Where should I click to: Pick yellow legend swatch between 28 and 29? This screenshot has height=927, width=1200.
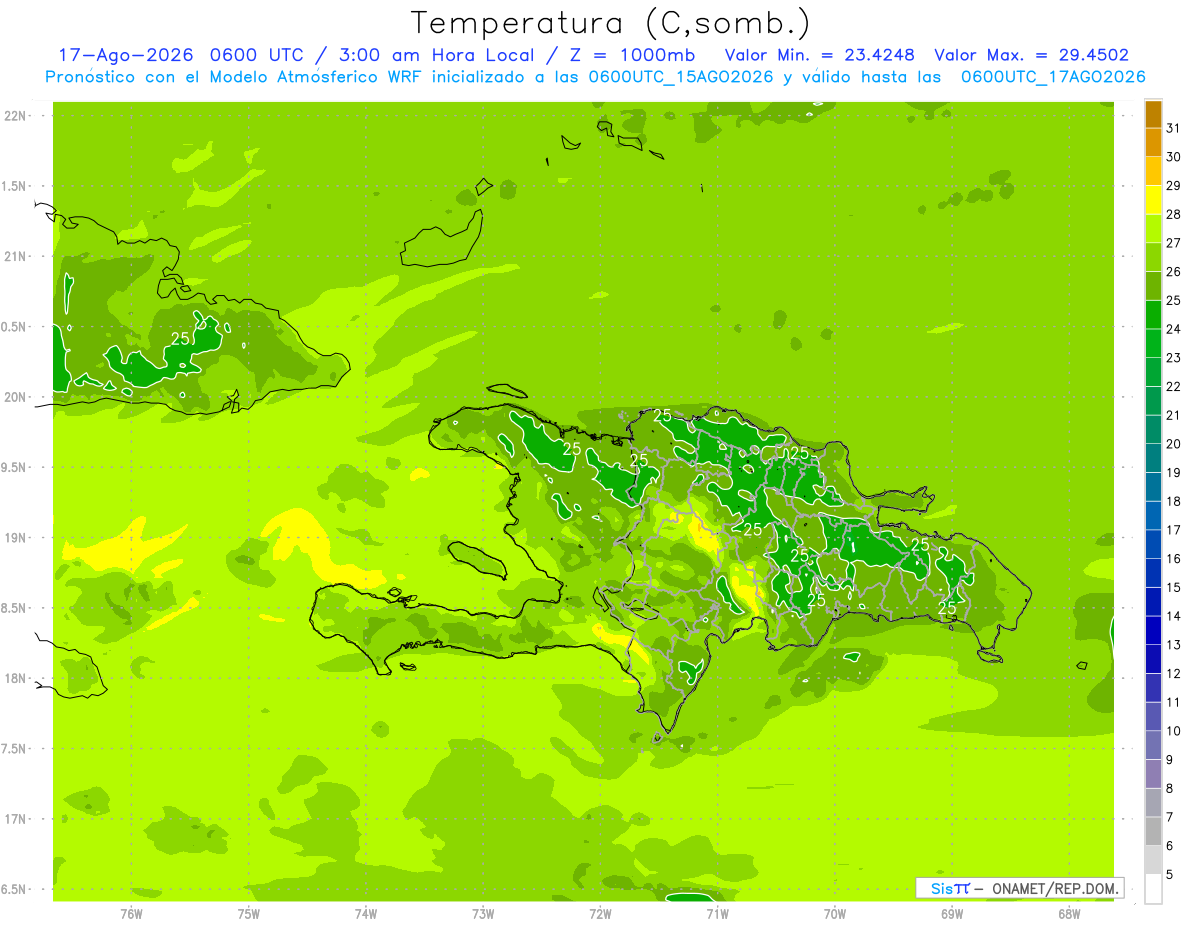pos(1153,200)
